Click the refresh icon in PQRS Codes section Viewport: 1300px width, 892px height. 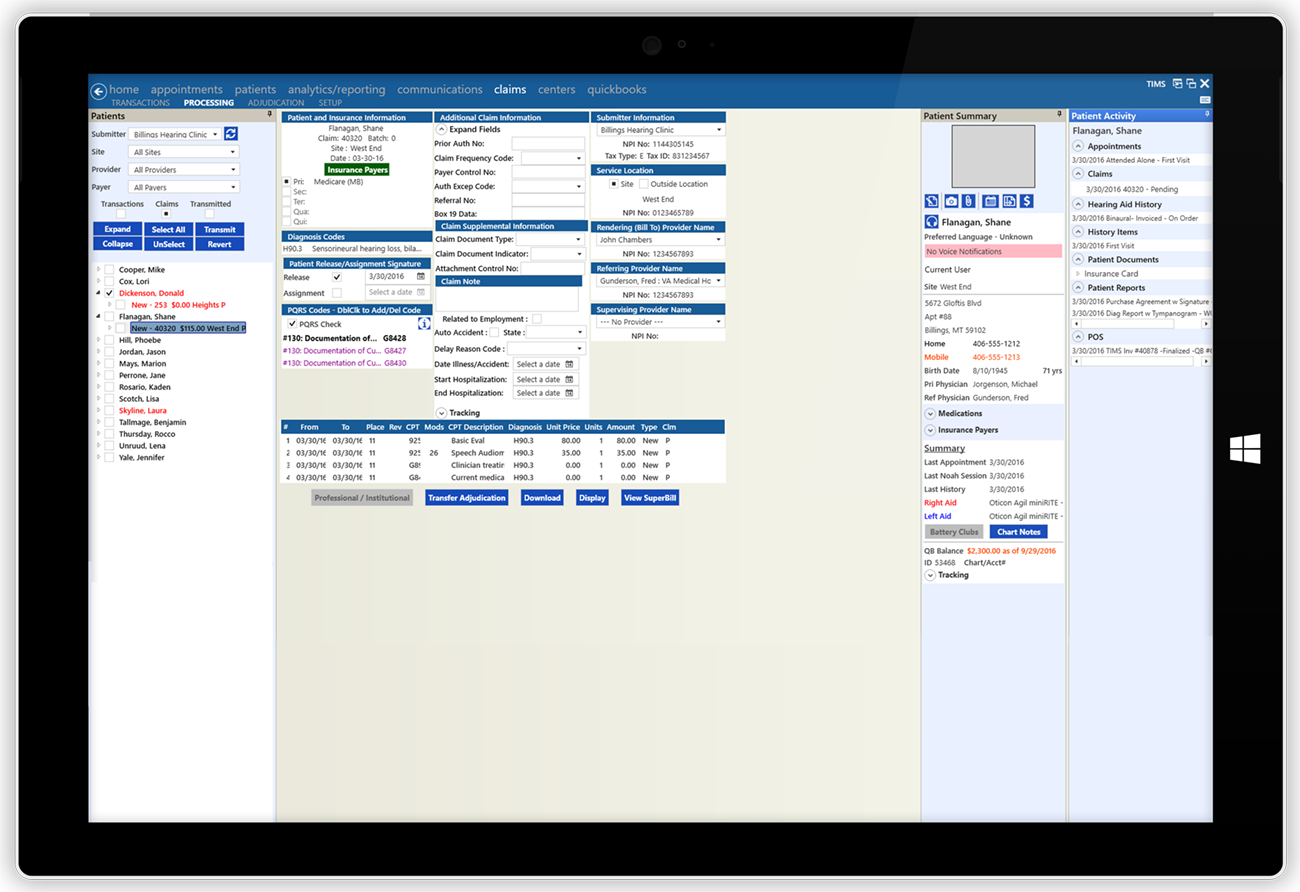coord(423,324)
